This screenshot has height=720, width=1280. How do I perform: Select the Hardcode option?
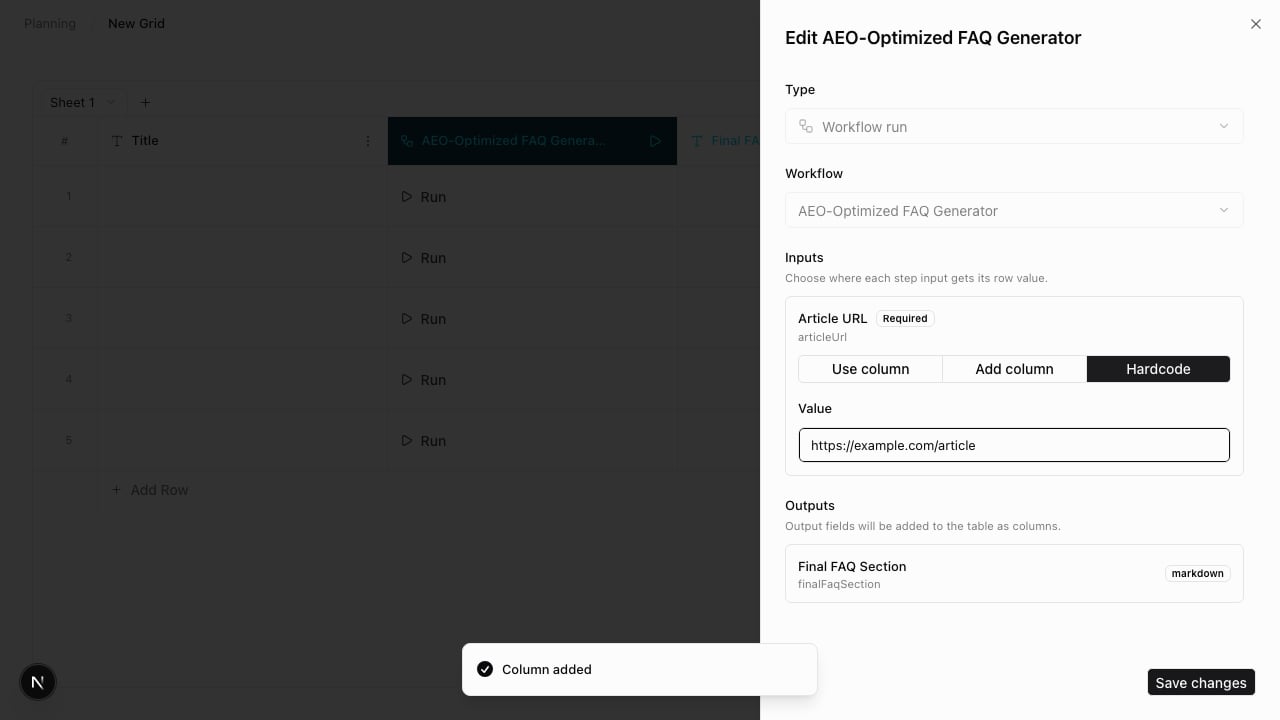click(x=1158, y=369)
